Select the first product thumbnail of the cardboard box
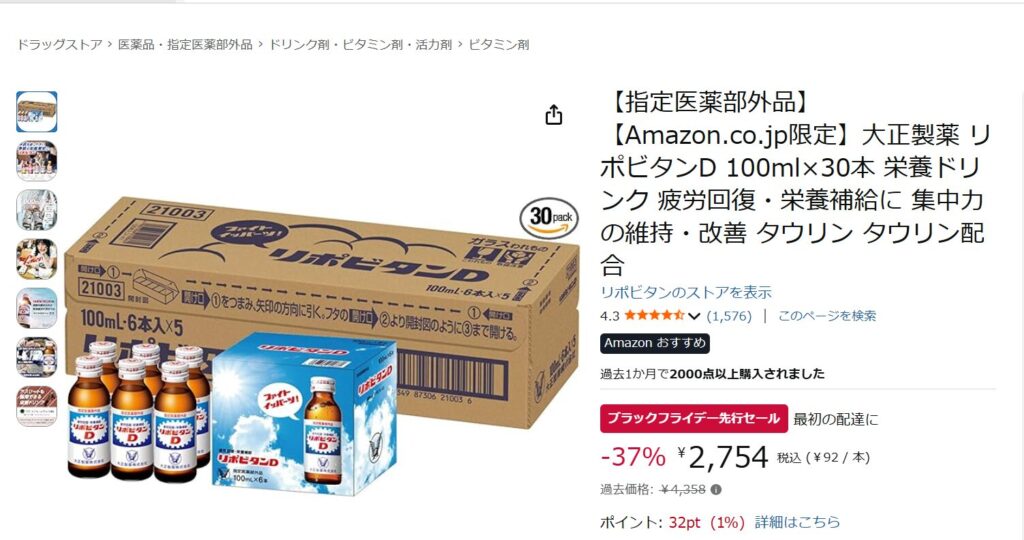The height and width of the screenshot is (540, 1024). (37, 112)
